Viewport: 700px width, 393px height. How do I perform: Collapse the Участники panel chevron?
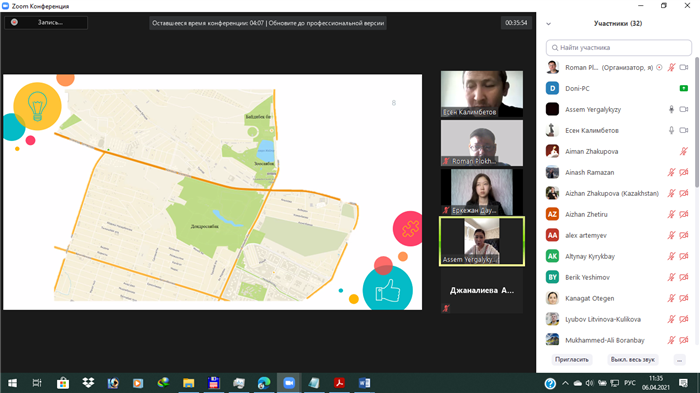[x=549, y=24]
